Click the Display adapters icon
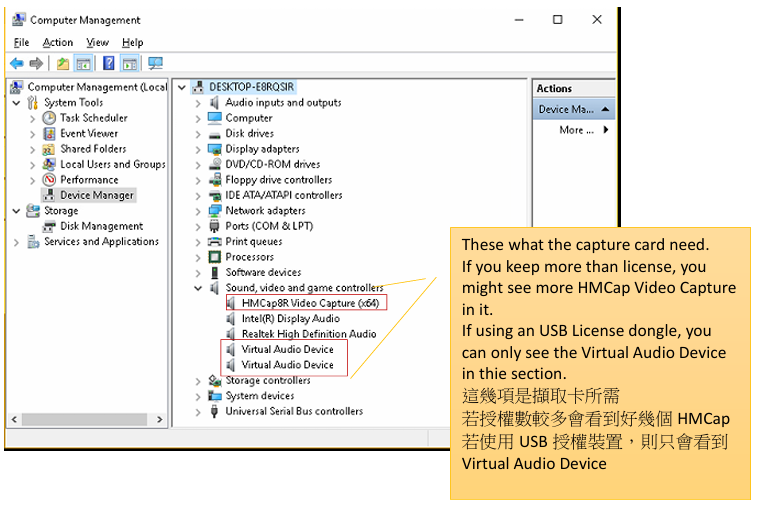This screenshot has width=765, height=518. 215,149
